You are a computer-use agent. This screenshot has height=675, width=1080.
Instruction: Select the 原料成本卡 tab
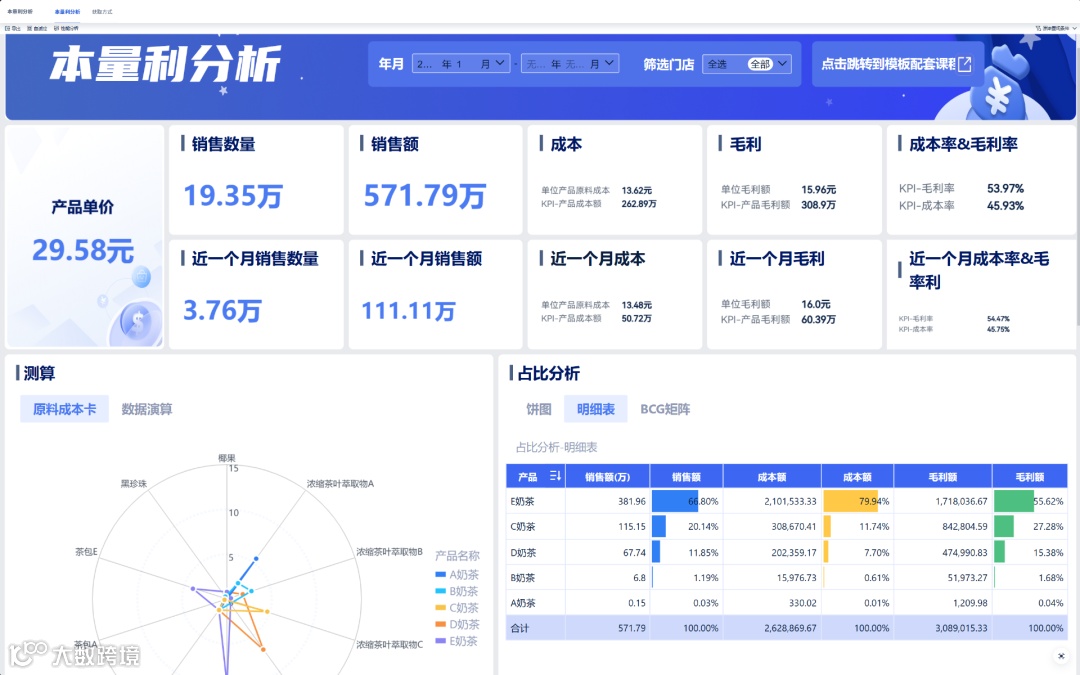pos(64,409)
